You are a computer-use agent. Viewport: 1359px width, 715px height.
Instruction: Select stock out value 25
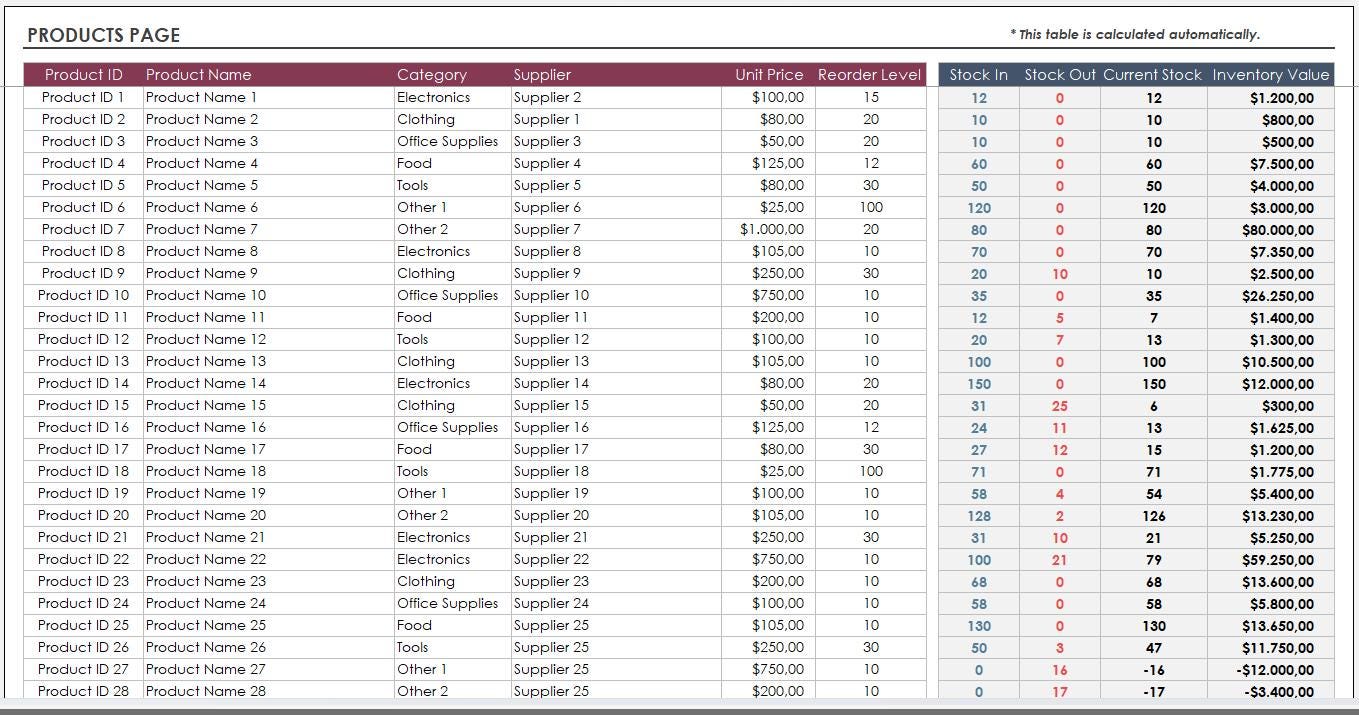1060,406
